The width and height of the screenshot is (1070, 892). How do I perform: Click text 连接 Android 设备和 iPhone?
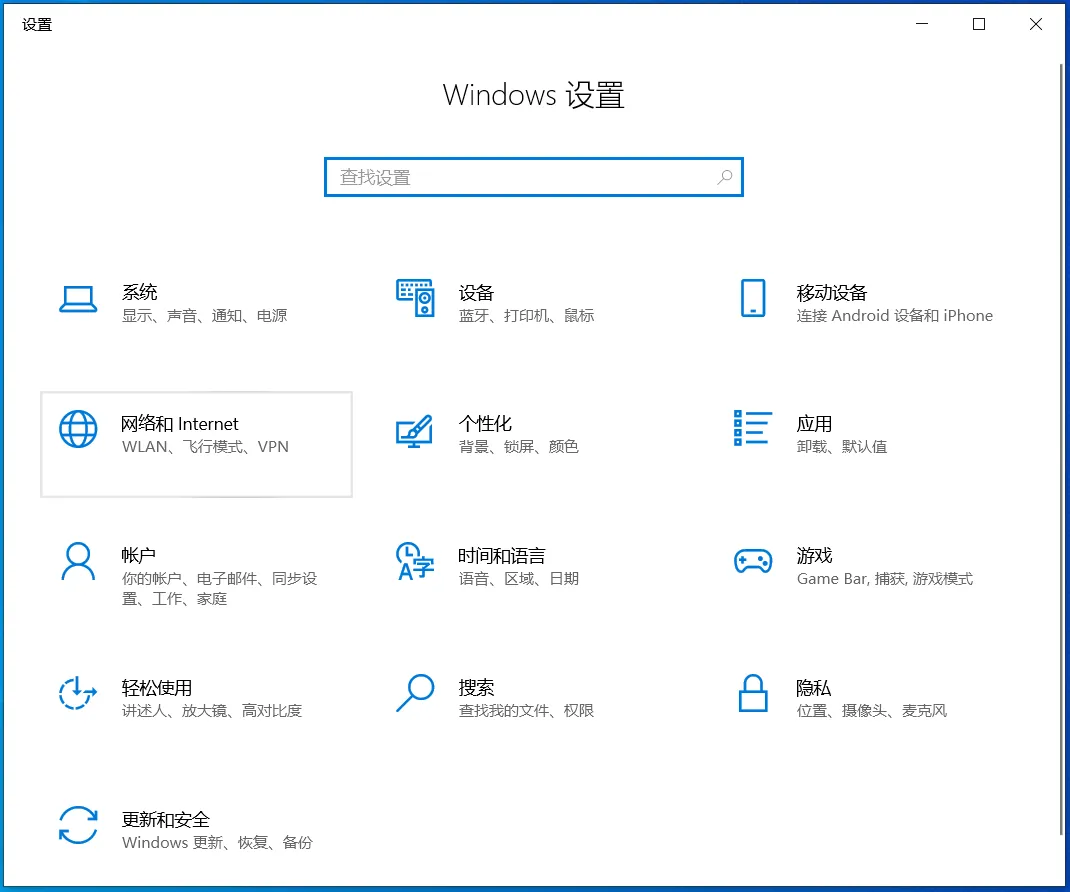[895, 315]
